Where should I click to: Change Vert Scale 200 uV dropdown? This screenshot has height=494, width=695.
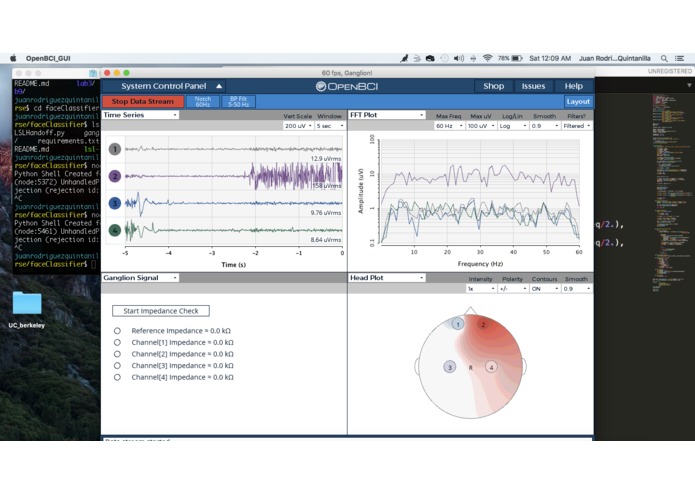pos(298,126)
